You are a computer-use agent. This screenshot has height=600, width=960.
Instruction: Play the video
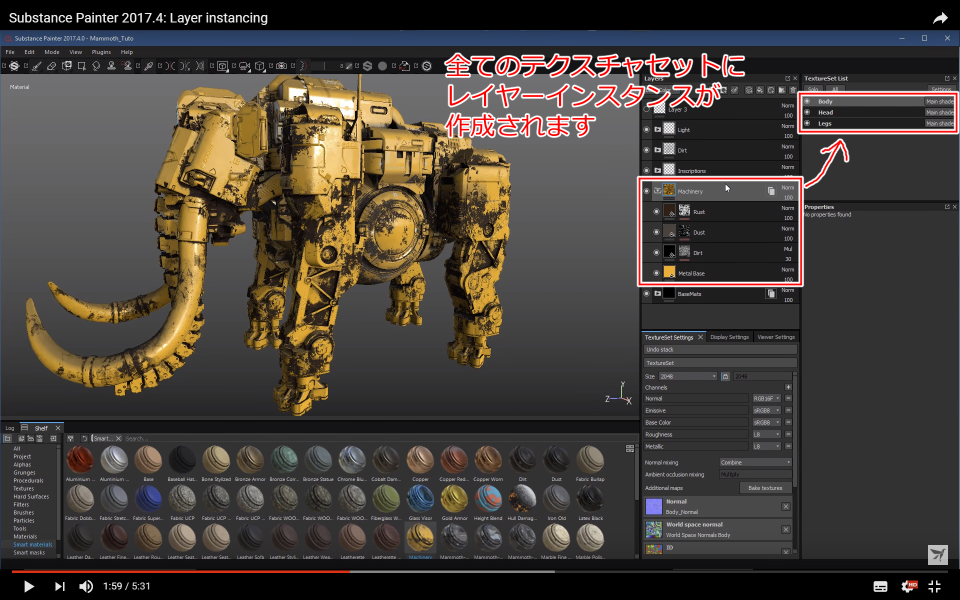28,586
